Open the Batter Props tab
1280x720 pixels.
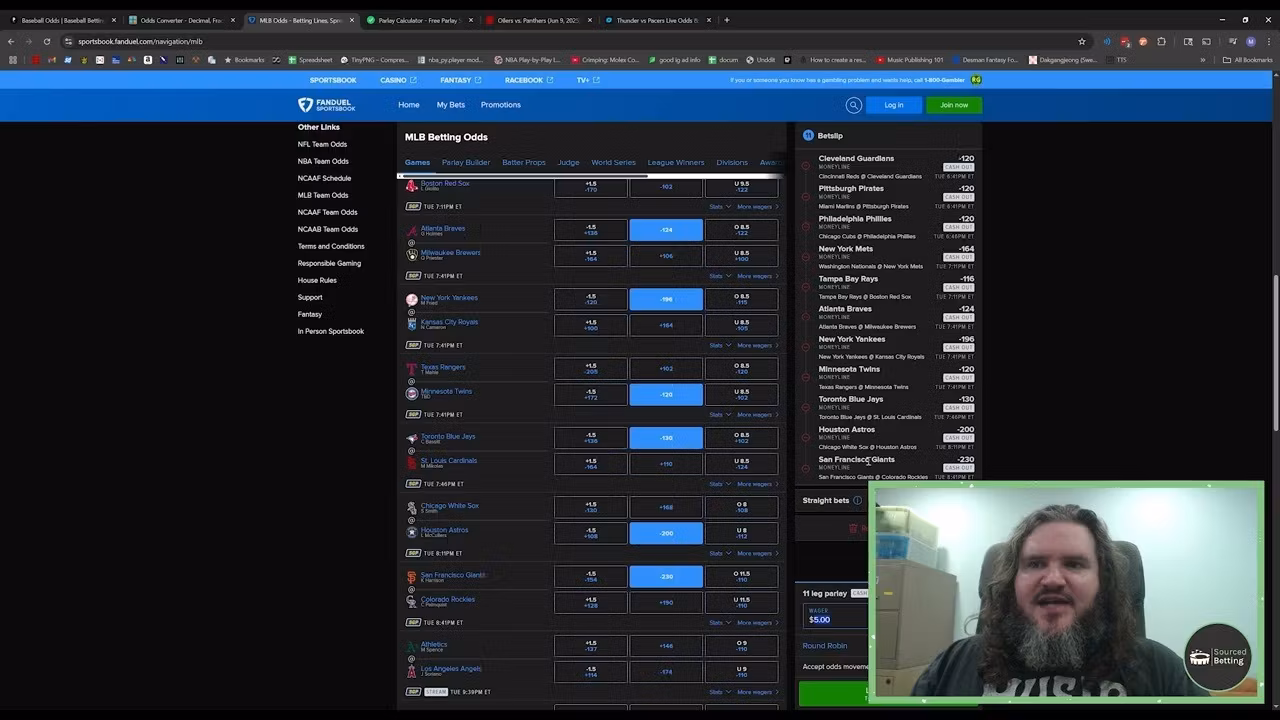[524, 162]
